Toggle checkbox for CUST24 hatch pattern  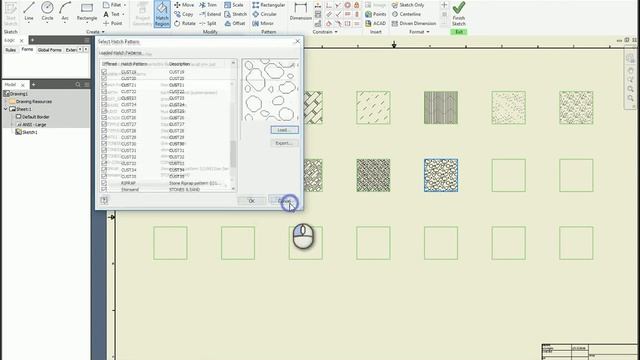(x=104, y=104)
